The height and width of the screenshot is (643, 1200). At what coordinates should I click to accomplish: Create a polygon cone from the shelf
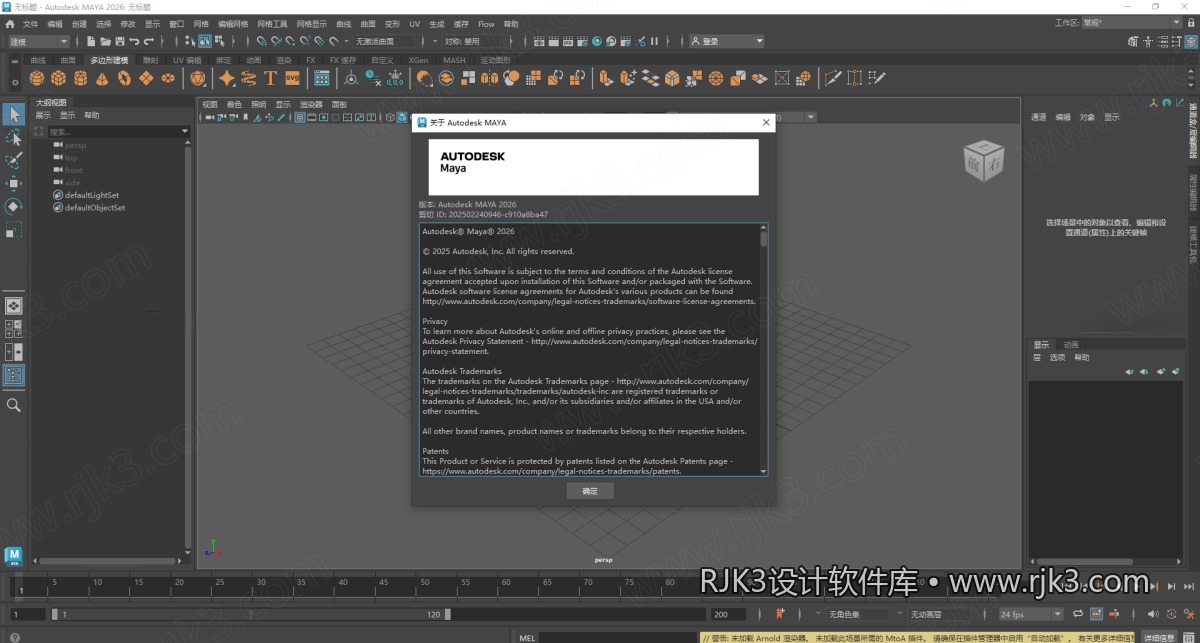[x=102, y=78]
